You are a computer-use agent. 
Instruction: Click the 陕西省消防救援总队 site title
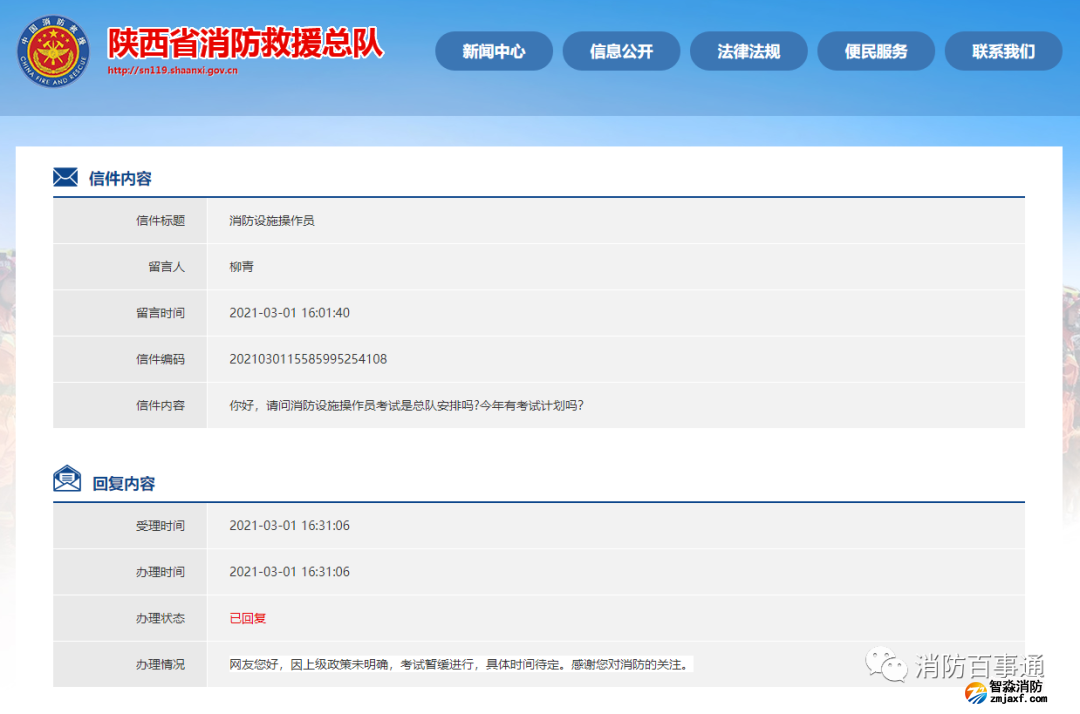pos(245,42)
